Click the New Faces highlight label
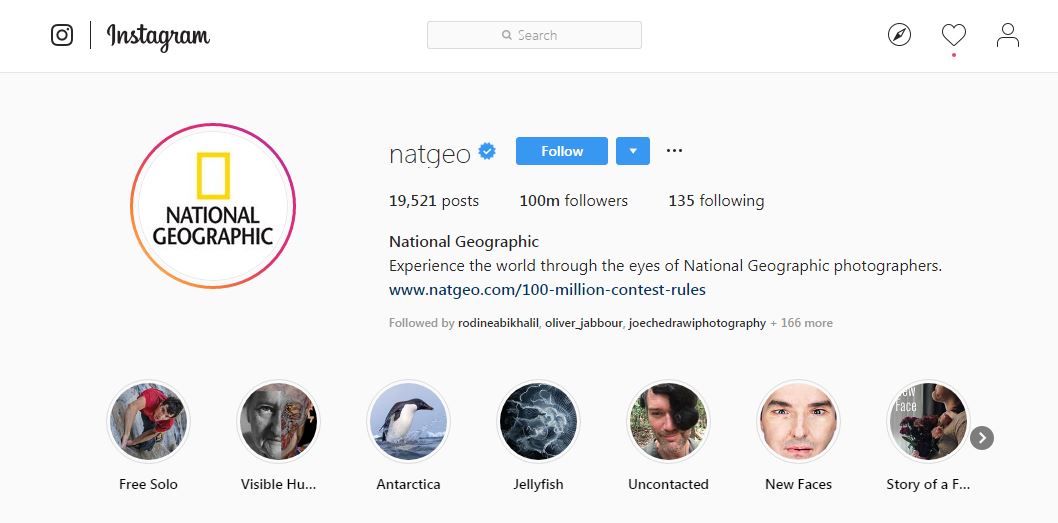Image resolution: width=1058 pixels, height=523 pixels. [x=798, y=485]
